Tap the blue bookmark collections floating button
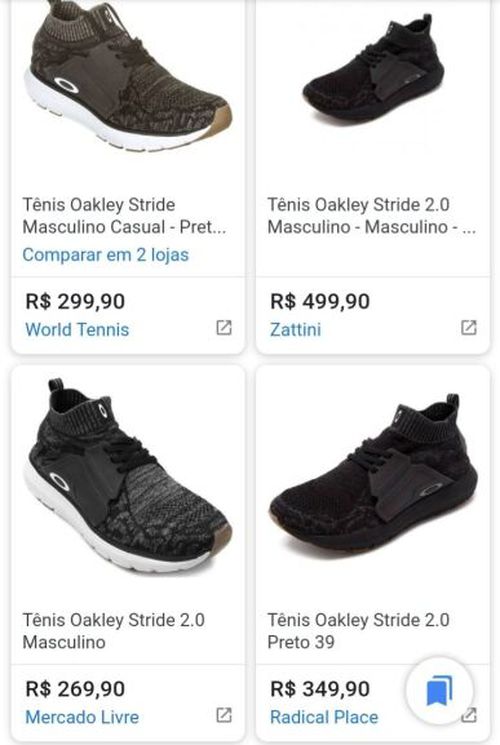This screenshot has height=745, width=500. (440, 690)
